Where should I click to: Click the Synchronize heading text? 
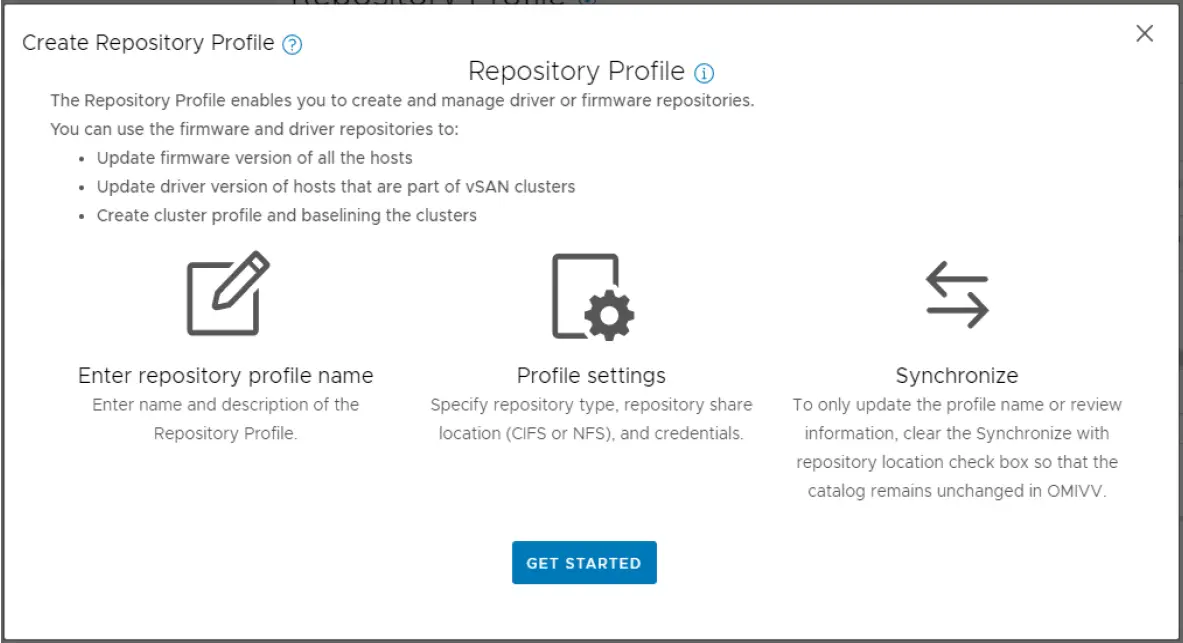click(956, 376)
